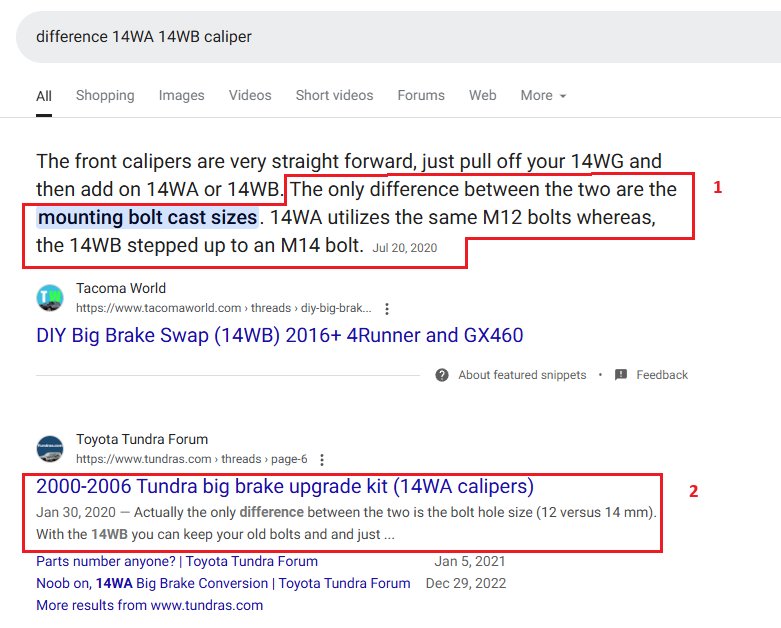Open the tacomaworld.com URL breadcrumb
Image resolution: width=781 pixels, height=628 pixels.
point(224,308)
